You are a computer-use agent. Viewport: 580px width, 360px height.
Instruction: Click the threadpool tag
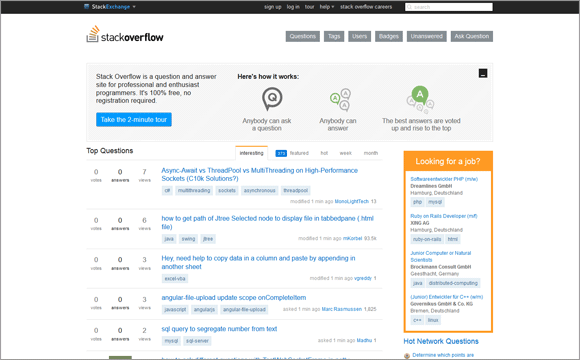[x=295, y=191]
